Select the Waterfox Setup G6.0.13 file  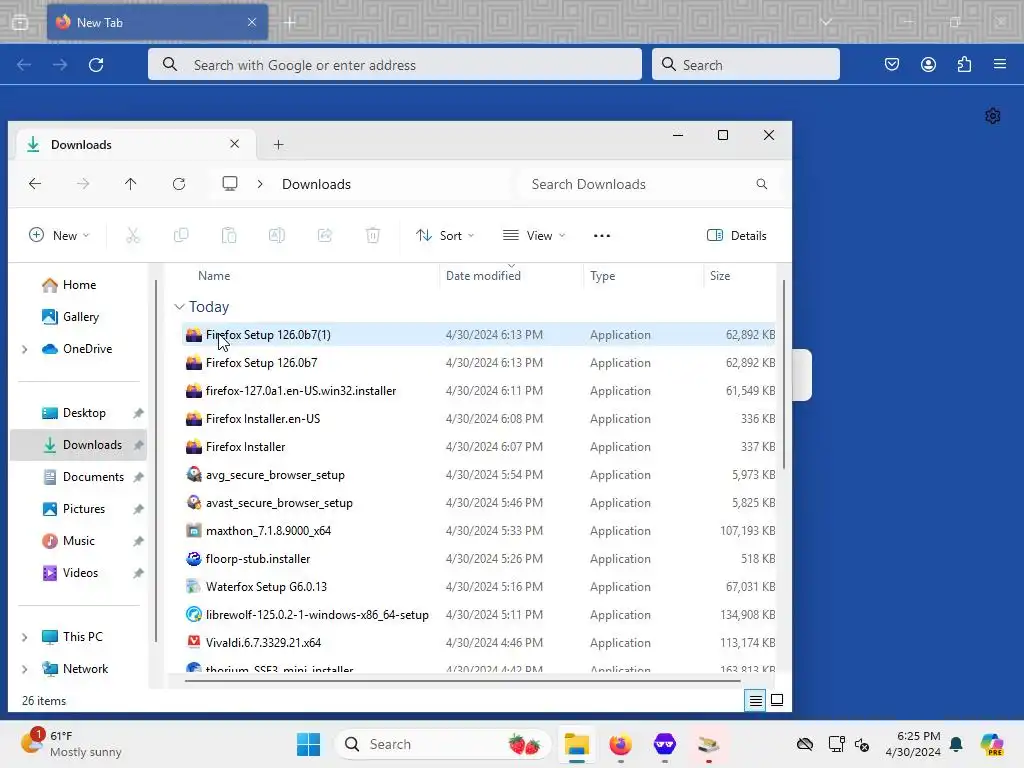[x=478, y=586]
